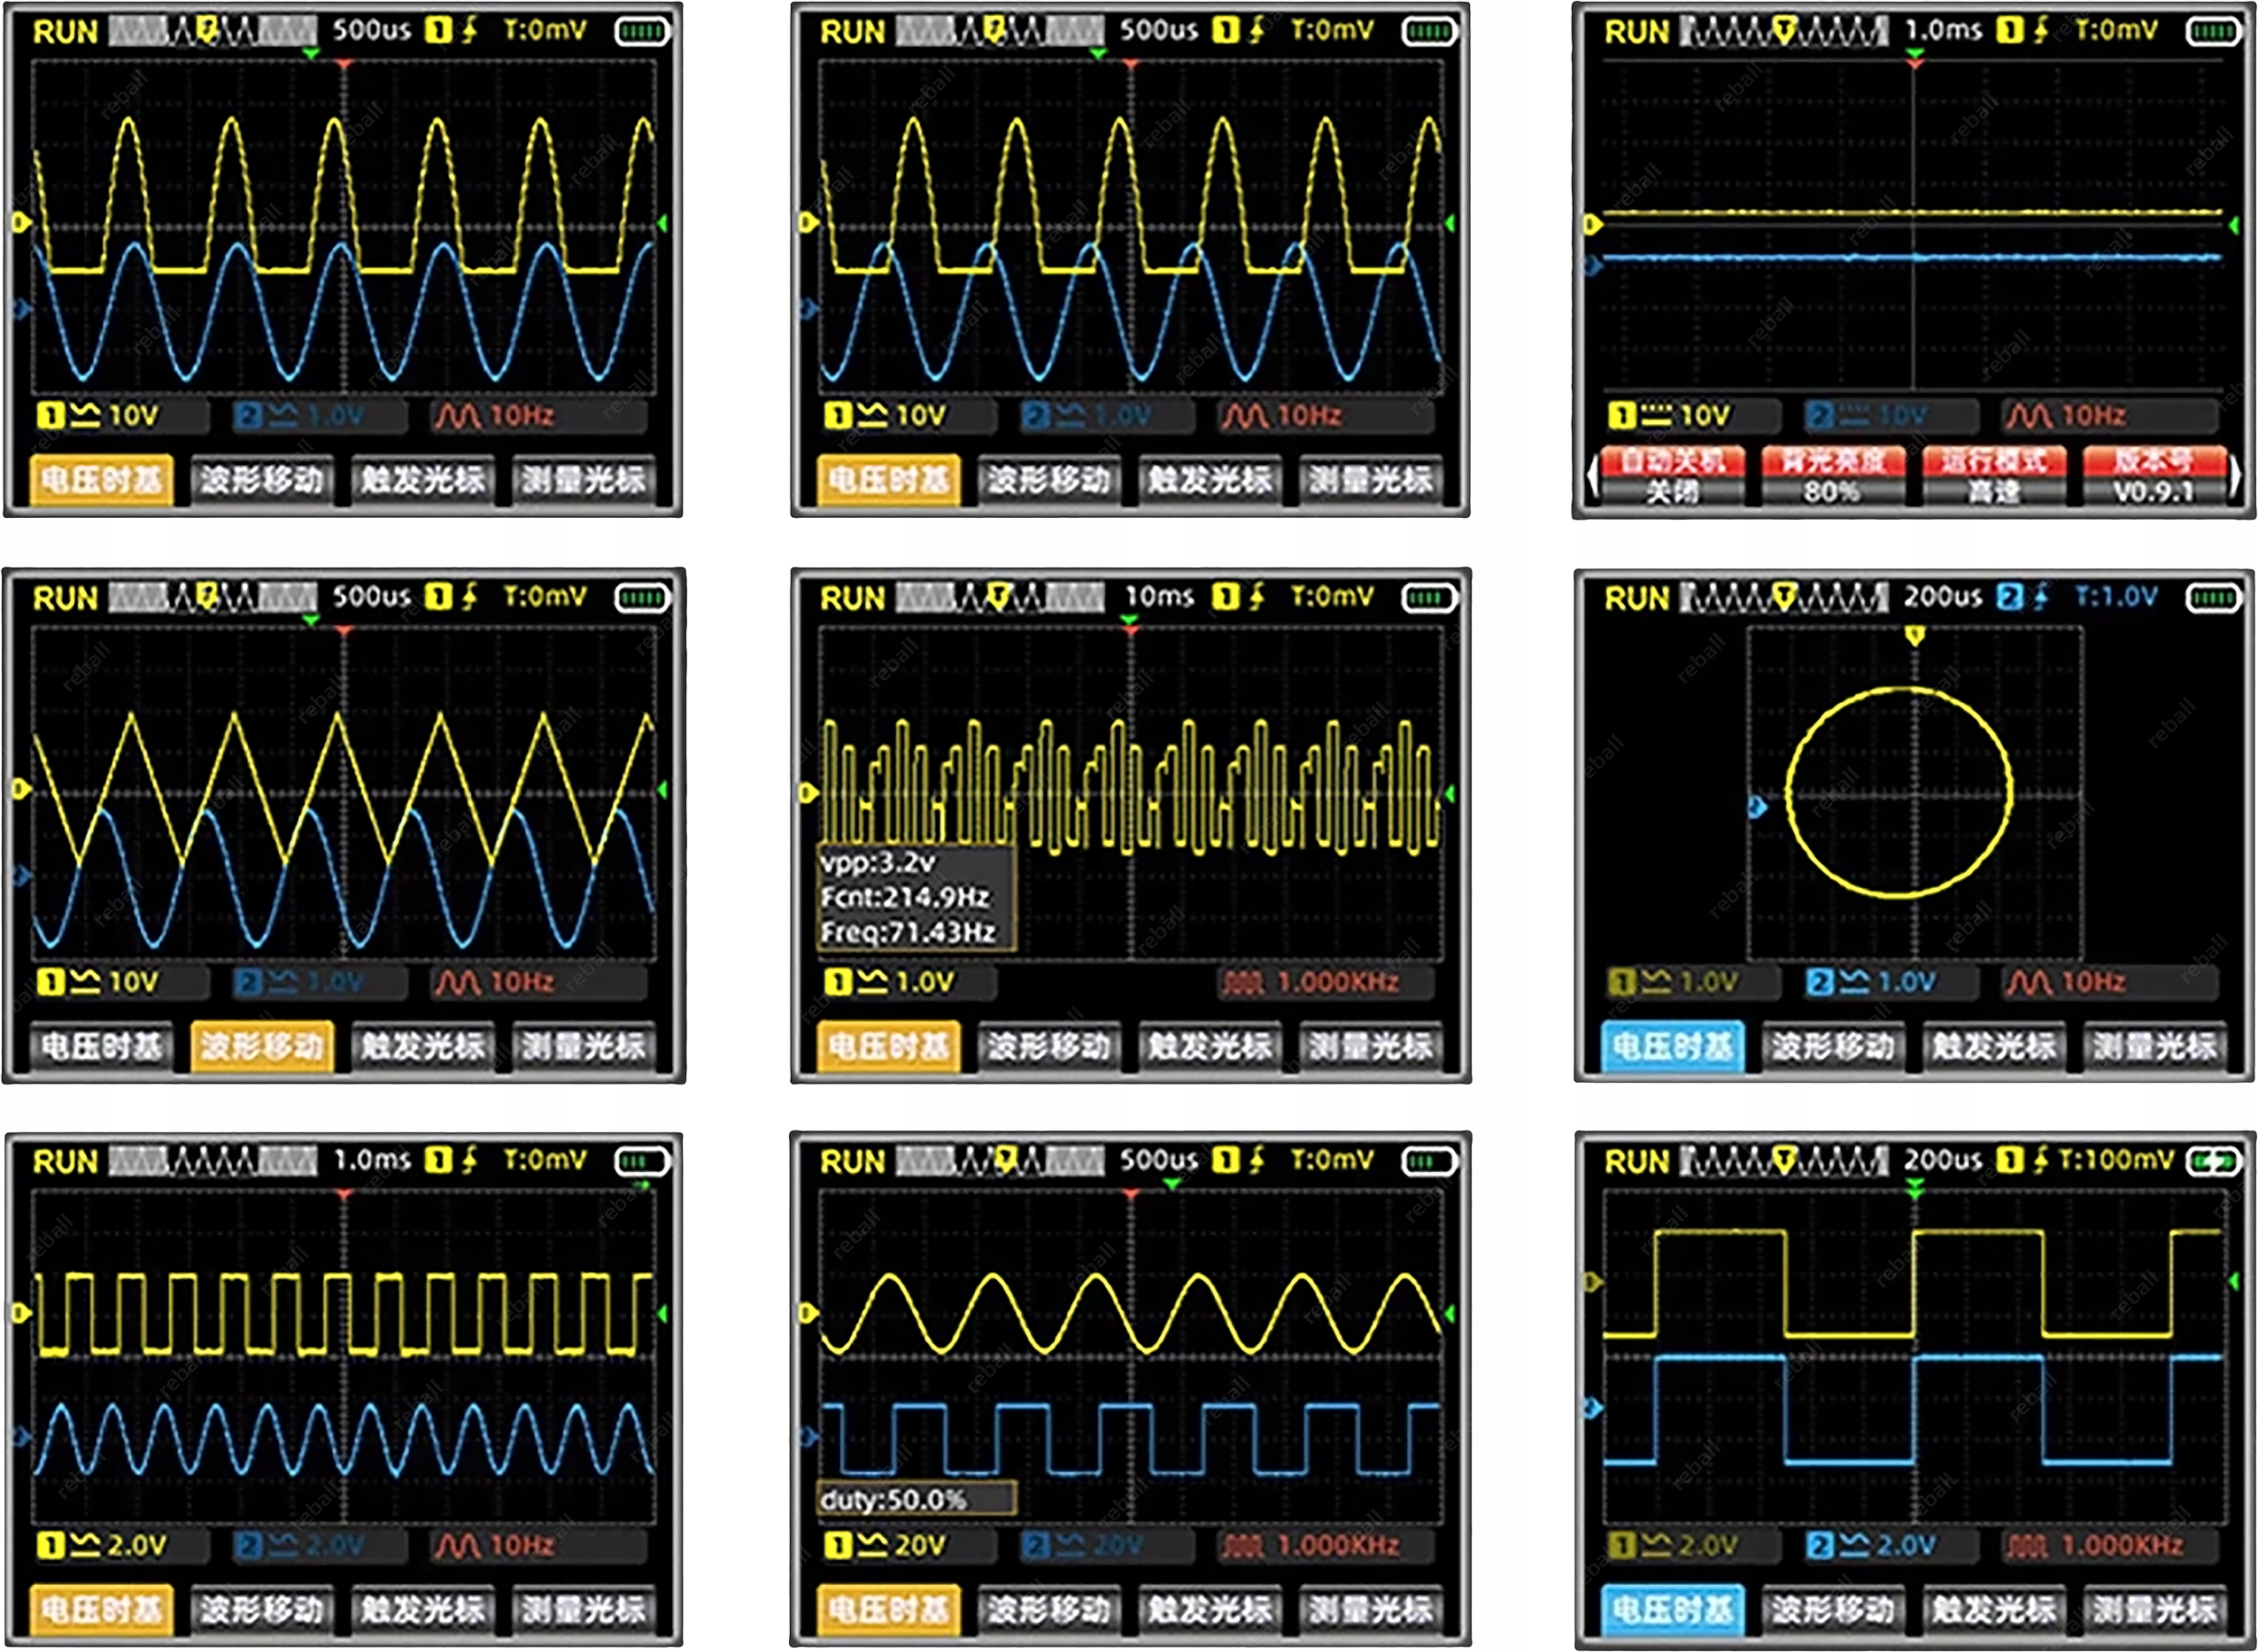Click the right arrow beside V0.9.1 version

(2236, 477)
